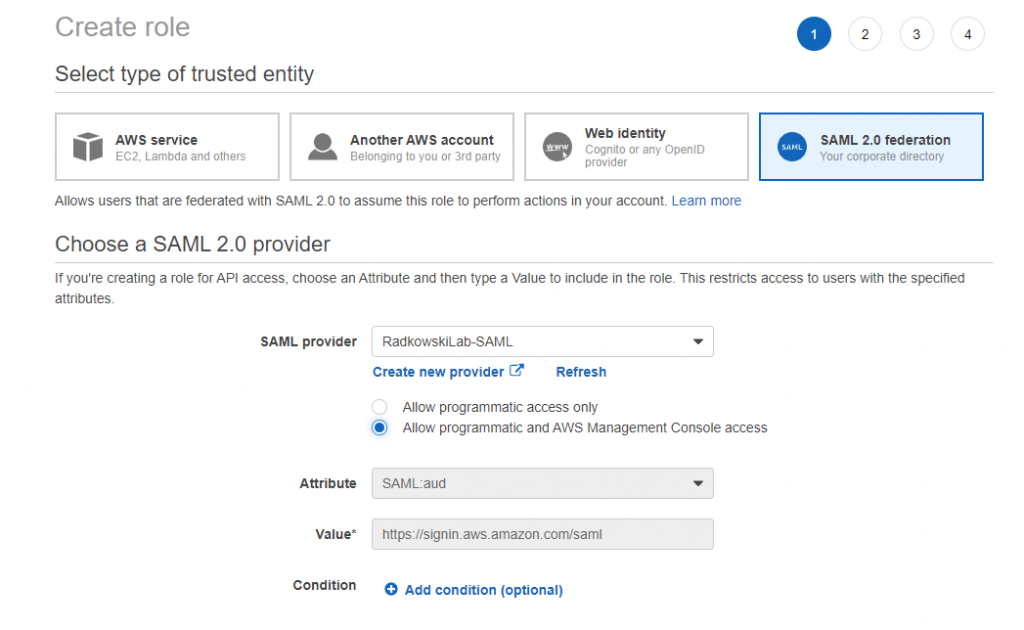
Task: Go to wizard step 2
Action: point(865,34)
